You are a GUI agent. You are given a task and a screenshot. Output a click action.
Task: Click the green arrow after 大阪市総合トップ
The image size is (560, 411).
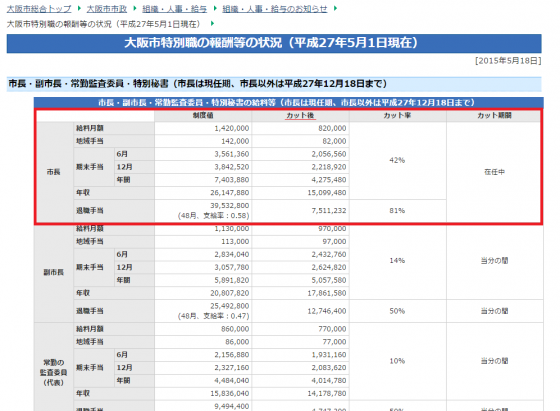tap(79, 8)
